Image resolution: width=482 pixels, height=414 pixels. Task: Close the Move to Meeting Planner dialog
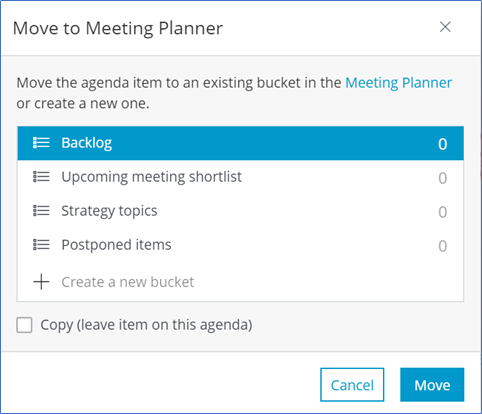[445, 27]
